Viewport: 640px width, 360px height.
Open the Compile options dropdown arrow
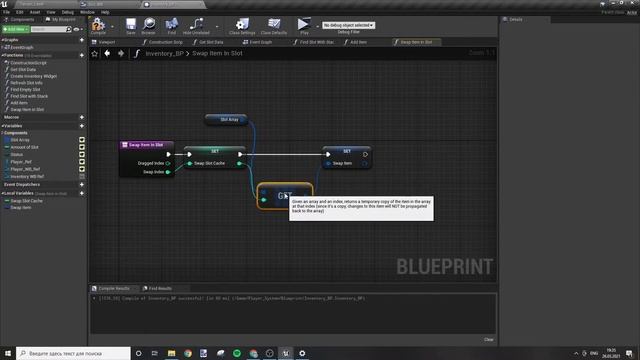point(112,27)
